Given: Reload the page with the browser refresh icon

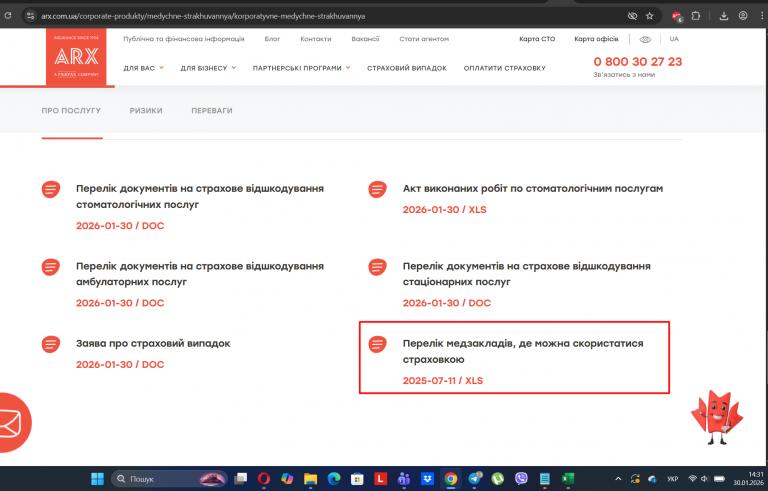Looking at the screenshot, I should (7, 16).
